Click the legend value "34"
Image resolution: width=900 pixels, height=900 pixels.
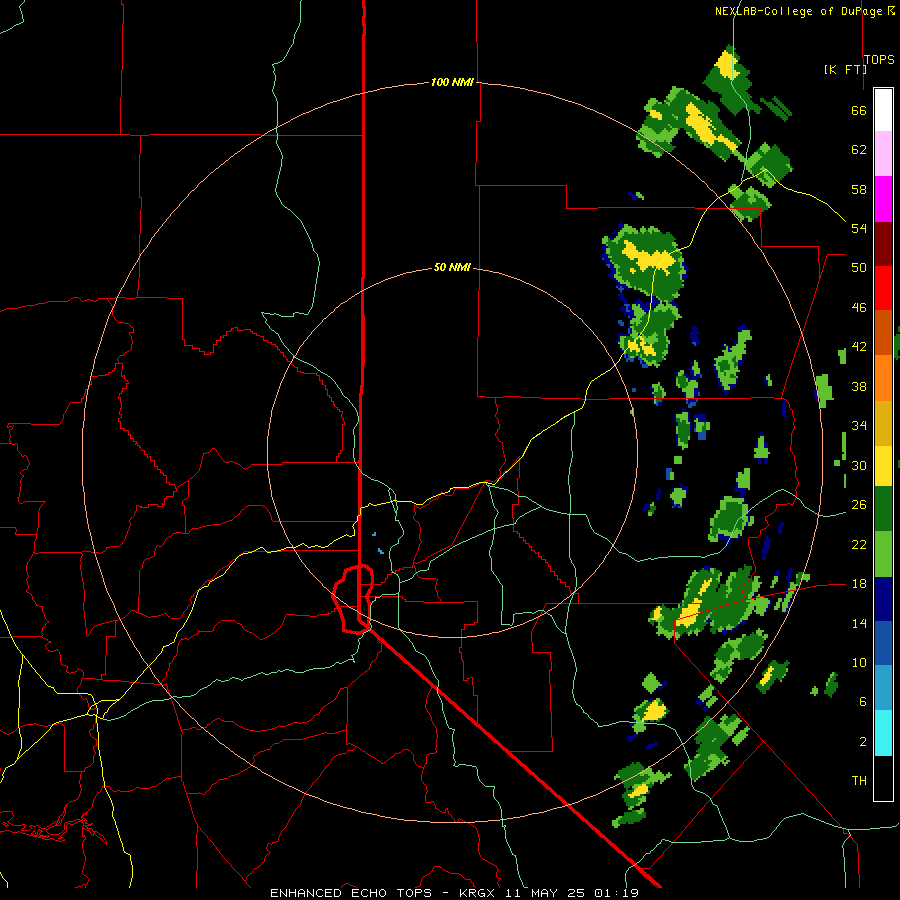pos(859,426)
